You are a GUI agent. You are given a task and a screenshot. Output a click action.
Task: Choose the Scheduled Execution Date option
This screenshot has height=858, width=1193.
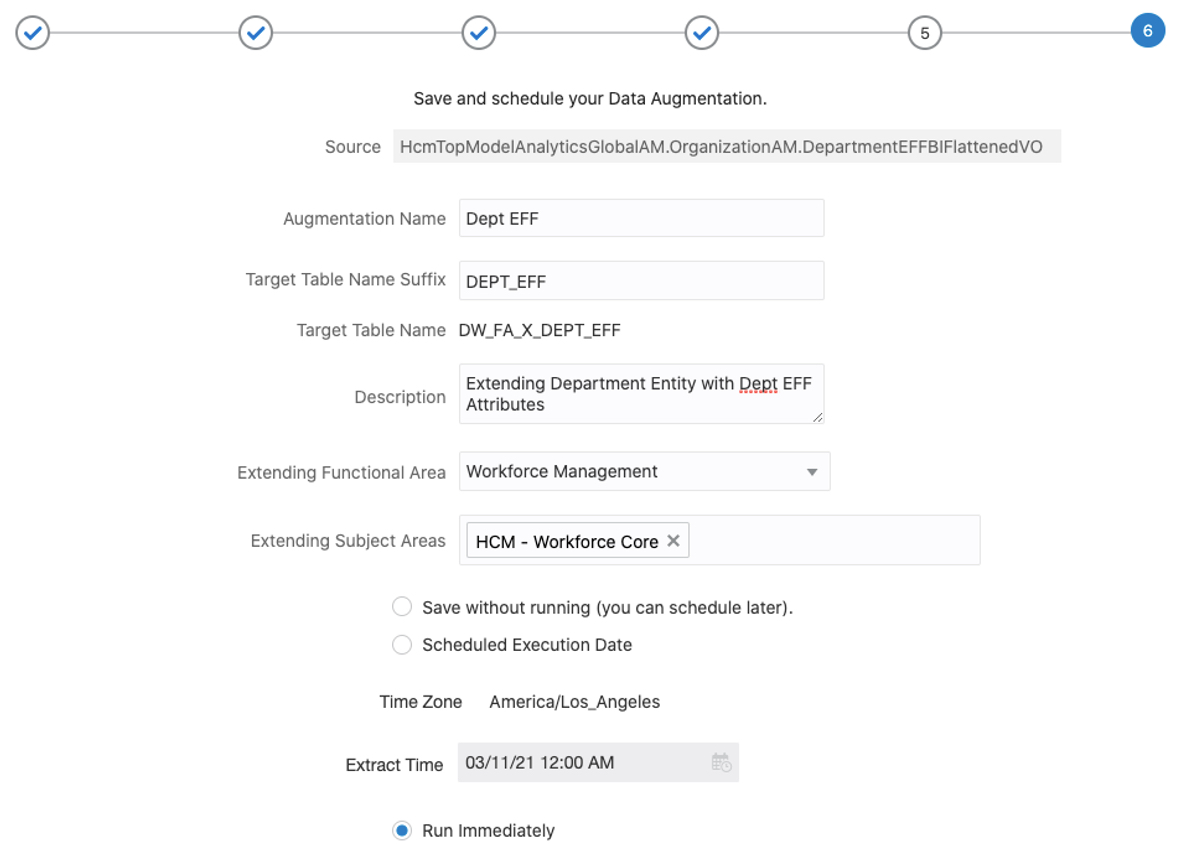(x=402, y=645)
